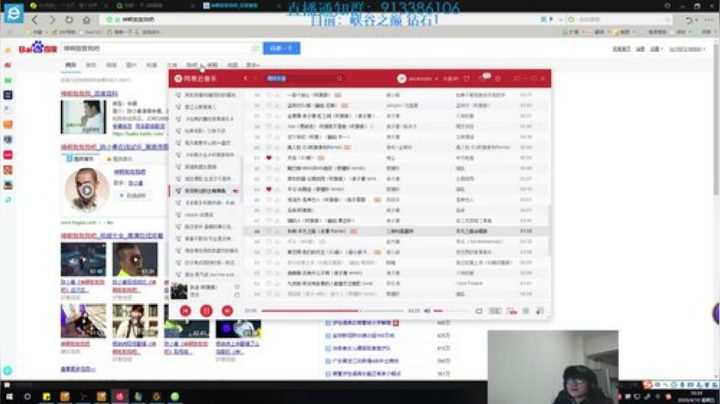
Task: Open messages icon with notification badge
Action: 484,78
